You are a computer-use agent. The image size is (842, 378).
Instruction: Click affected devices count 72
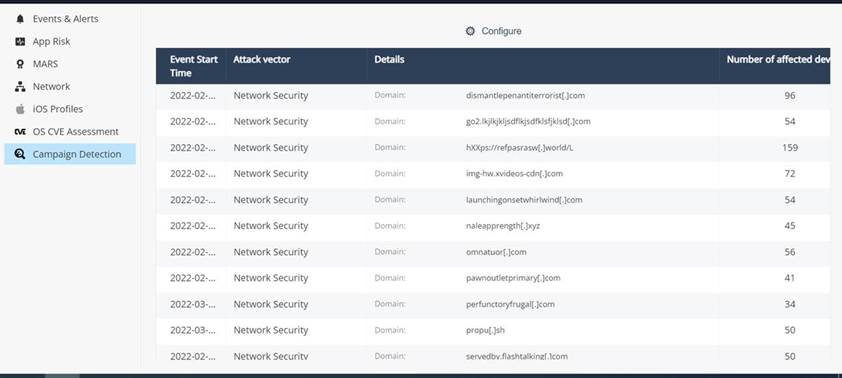pos(789,173)
